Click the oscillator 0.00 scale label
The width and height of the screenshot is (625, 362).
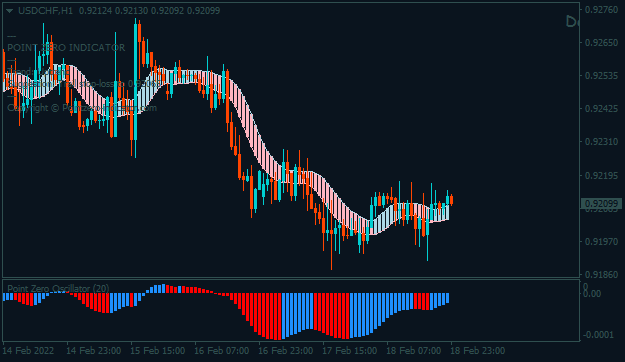coord(592,294)
